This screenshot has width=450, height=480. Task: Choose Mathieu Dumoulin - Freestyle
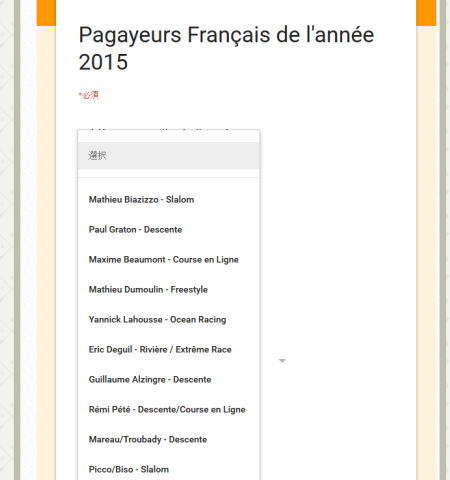pyautogui.click(x=169, y=289)
